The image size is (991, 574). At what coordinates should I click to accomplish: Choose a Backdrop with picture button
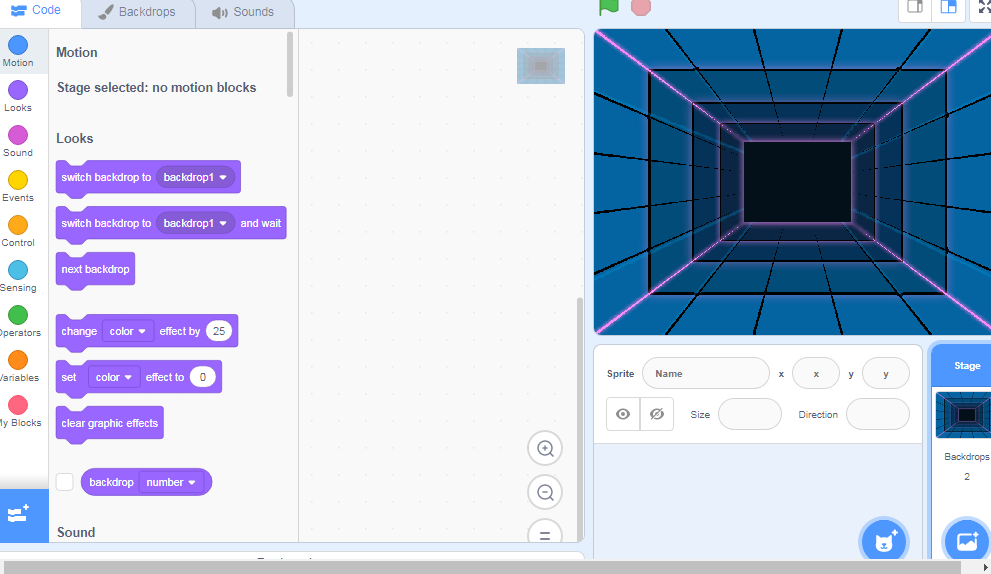click(966, 541)
